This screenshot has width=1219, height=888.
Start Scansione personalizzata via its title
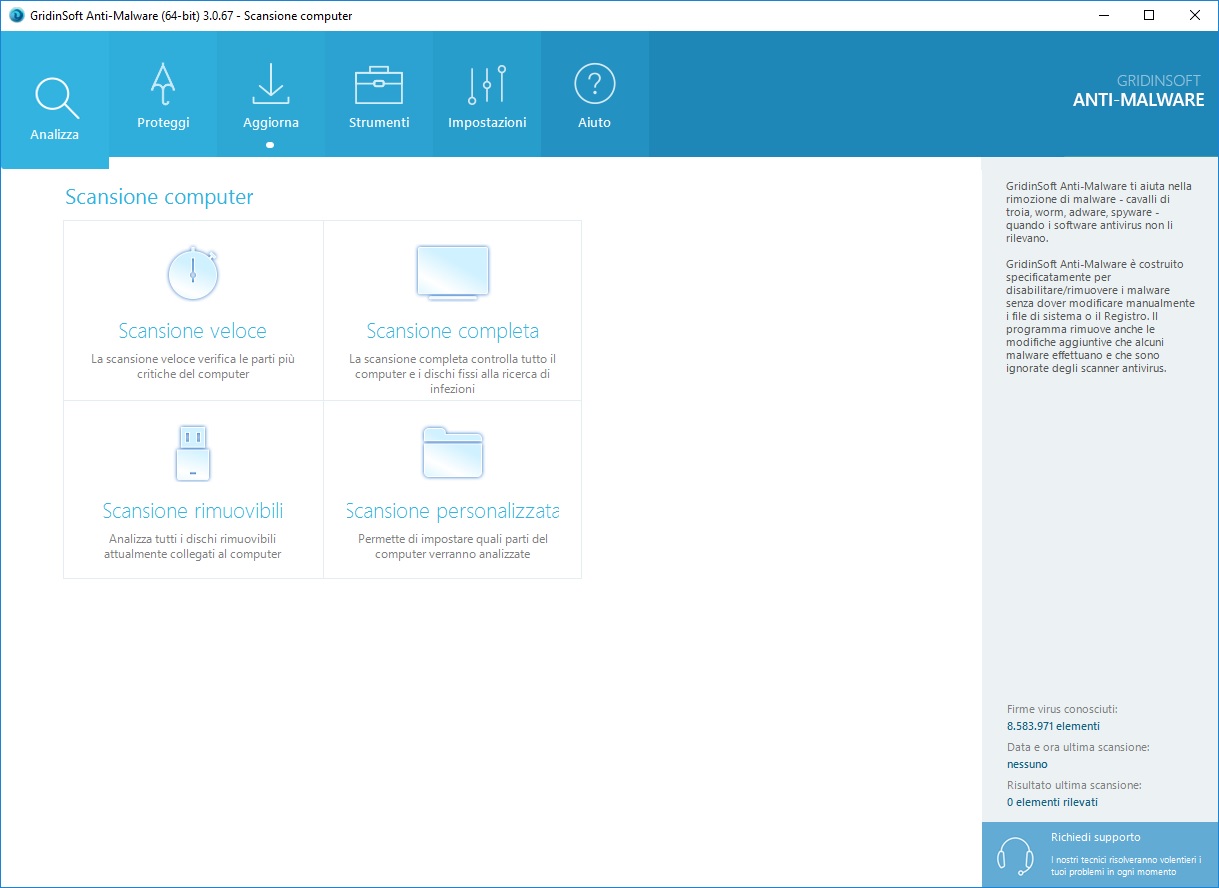[453, 511]
